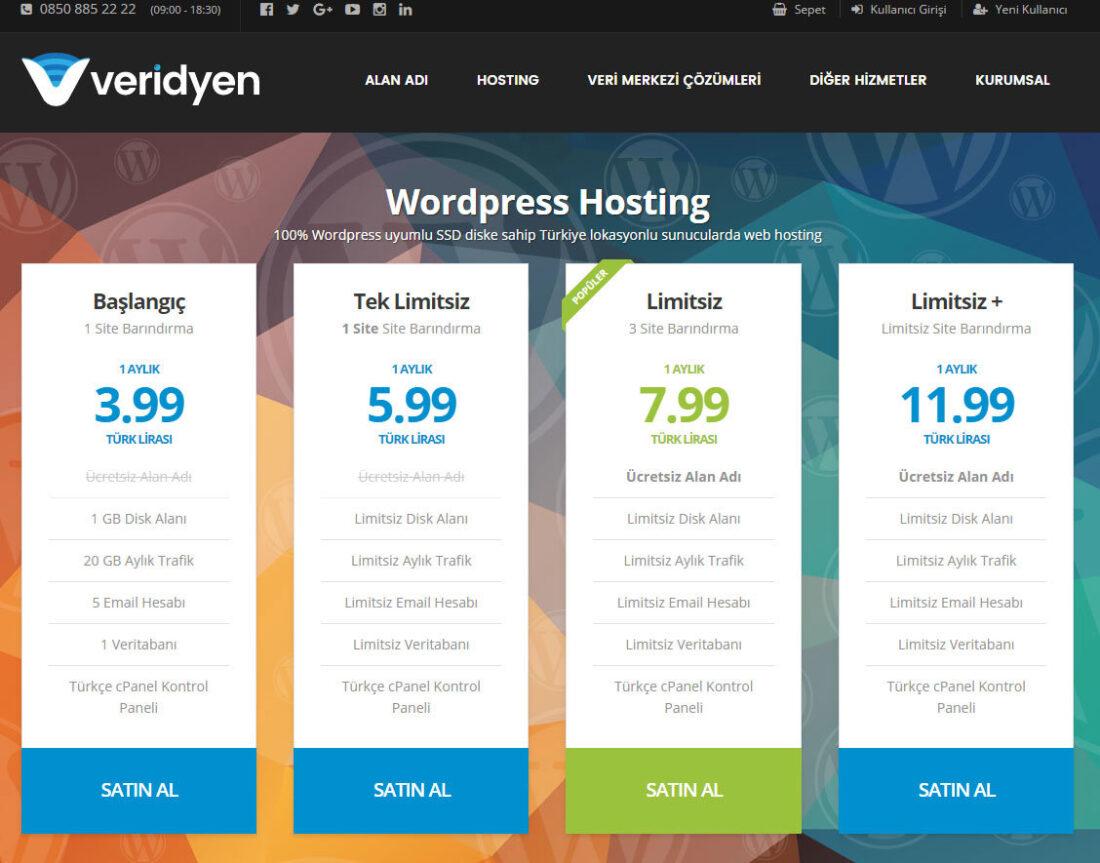Click the add-user icon beside Yeni Kullanıcı
Viewport: 1100px width, 863px height.
pyautogui.click(x=980, y=10)
